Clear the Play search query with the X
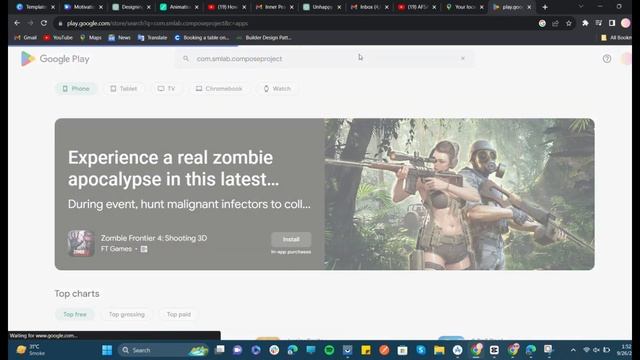This screenshot has width=640, height=360. tap(463, 58)
